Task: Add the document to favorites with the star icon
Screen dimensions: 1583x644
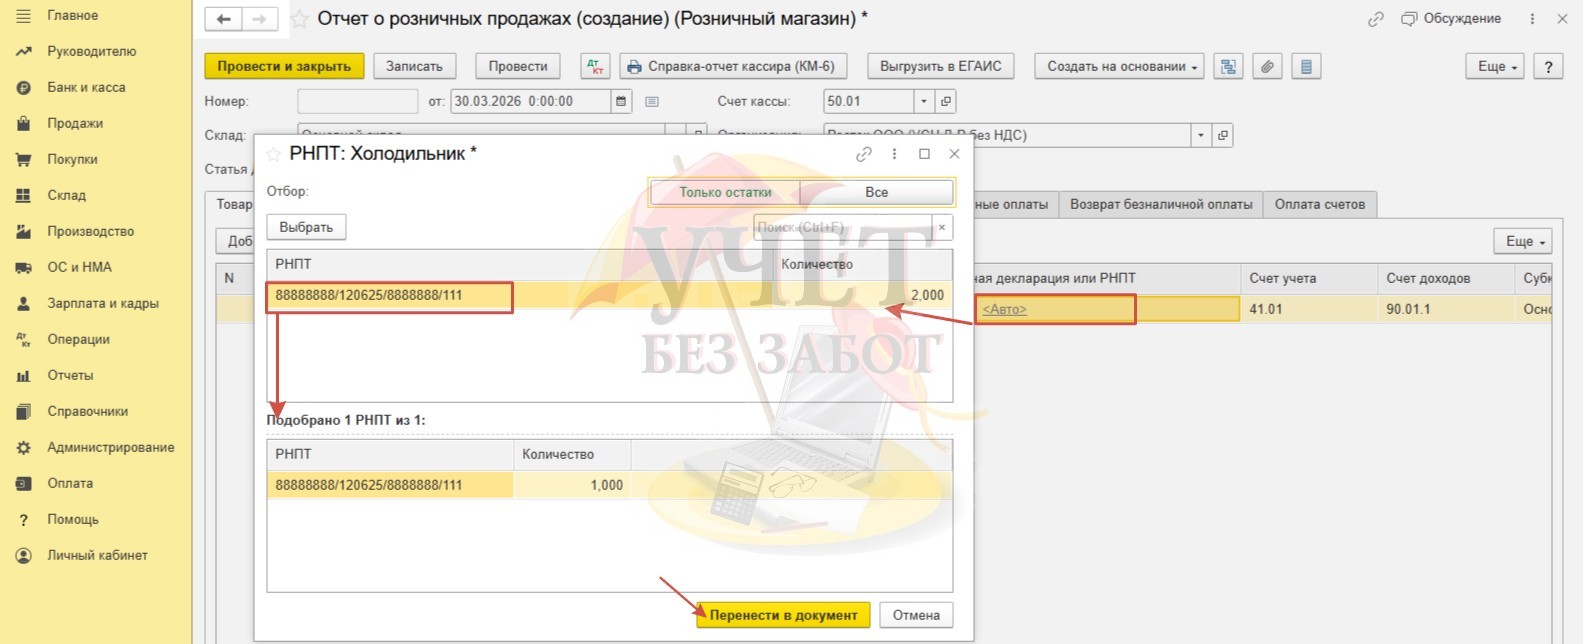Action: point(299,19)
